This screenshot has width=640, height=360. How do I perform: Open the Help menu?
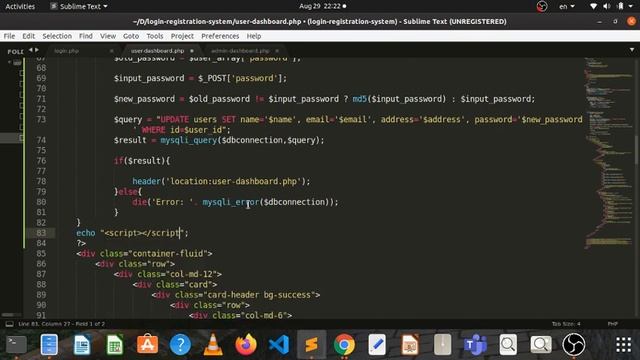click(x=253, y=36)
